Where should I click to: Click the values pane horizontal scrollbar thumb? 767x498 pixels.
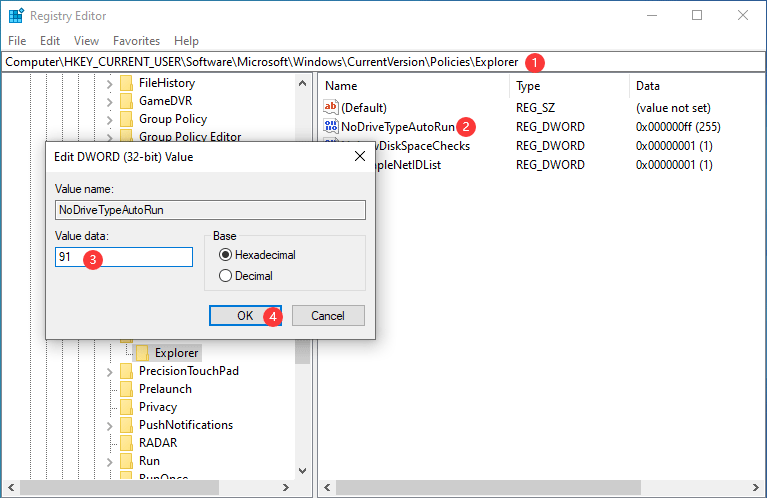click(488, 487)
